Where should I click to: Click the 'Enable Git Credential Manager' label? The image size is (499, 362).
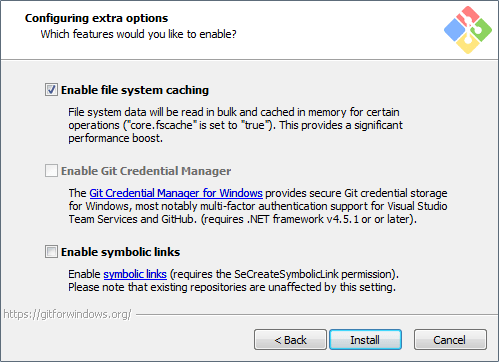[x=146, y=171]
